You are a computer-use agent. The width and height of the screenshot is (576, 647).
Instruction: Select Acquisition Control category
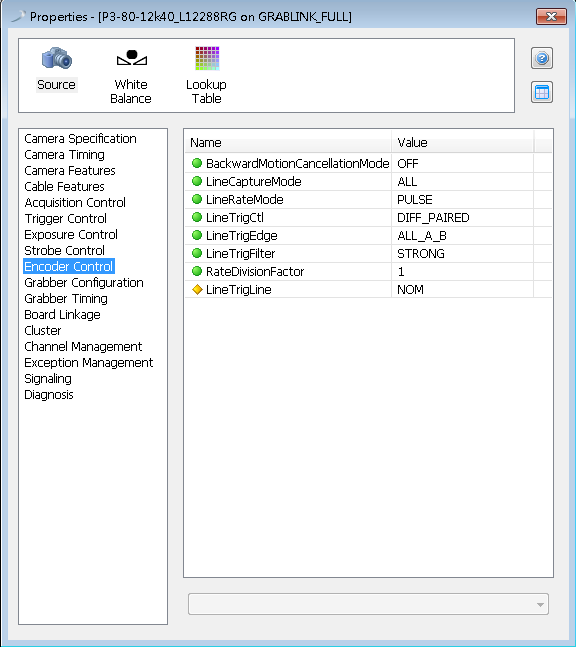coord(75,203)
